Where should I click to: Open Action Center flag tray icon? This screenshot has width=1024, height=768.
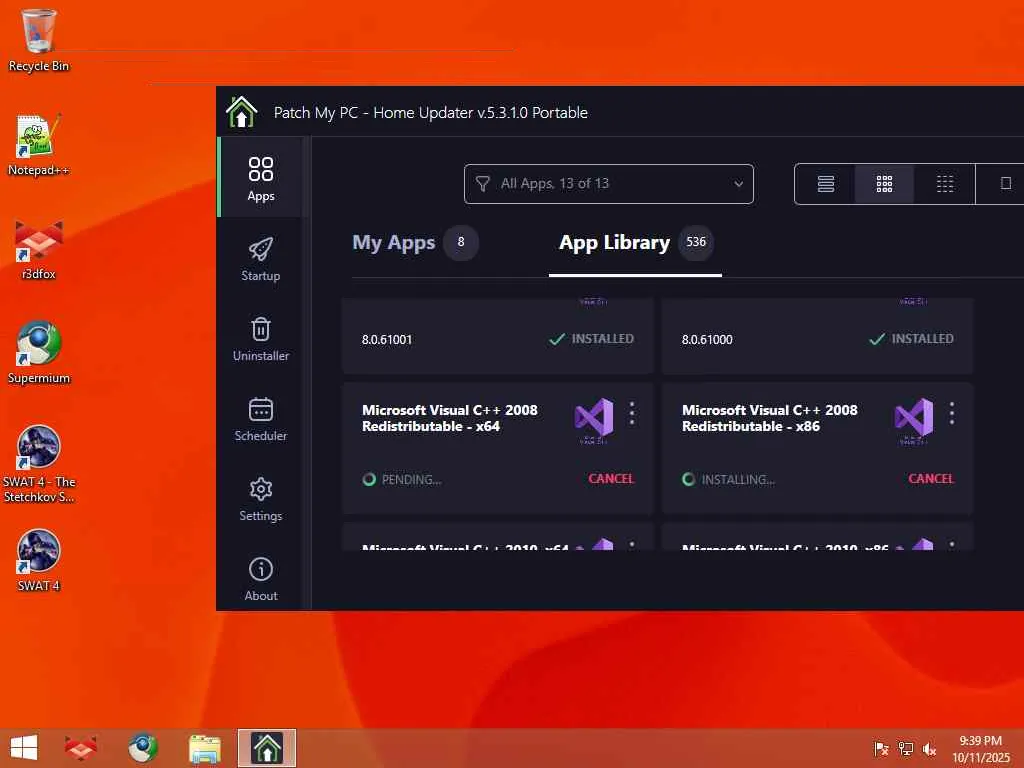pyautogui.click(x=881, y=748)
